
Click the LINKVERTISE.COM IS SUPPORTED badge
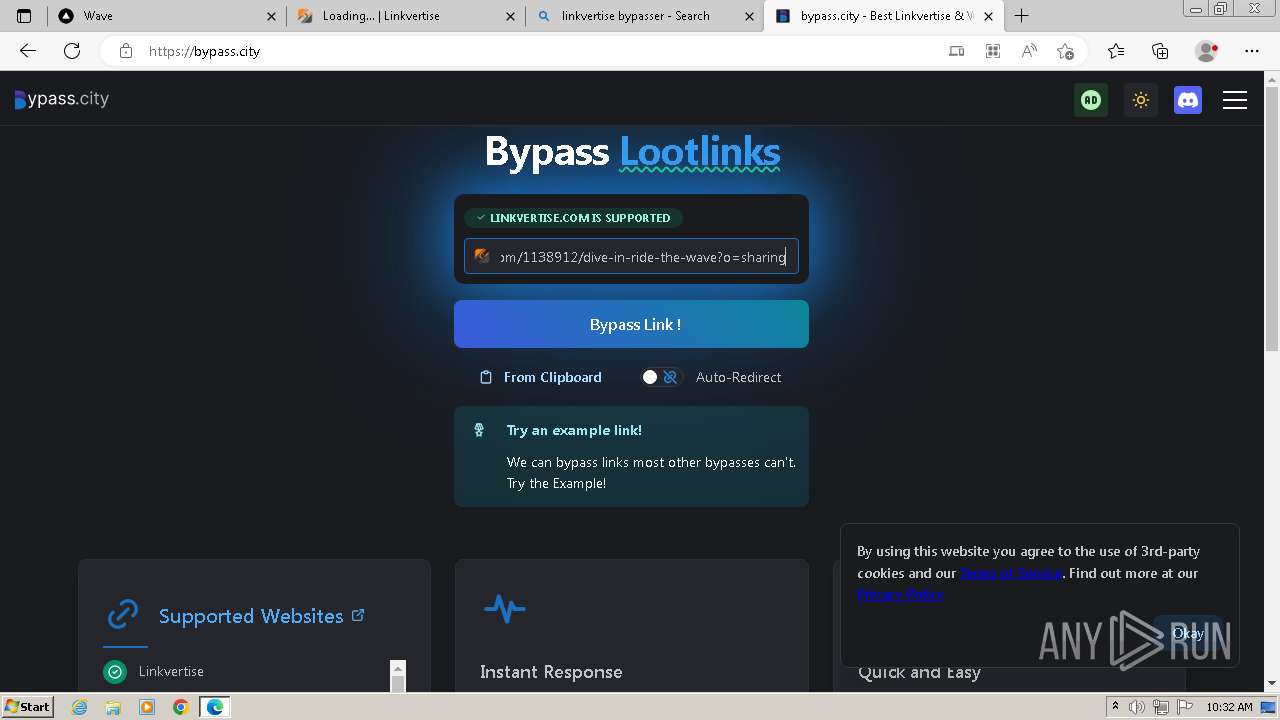[574, 217]
